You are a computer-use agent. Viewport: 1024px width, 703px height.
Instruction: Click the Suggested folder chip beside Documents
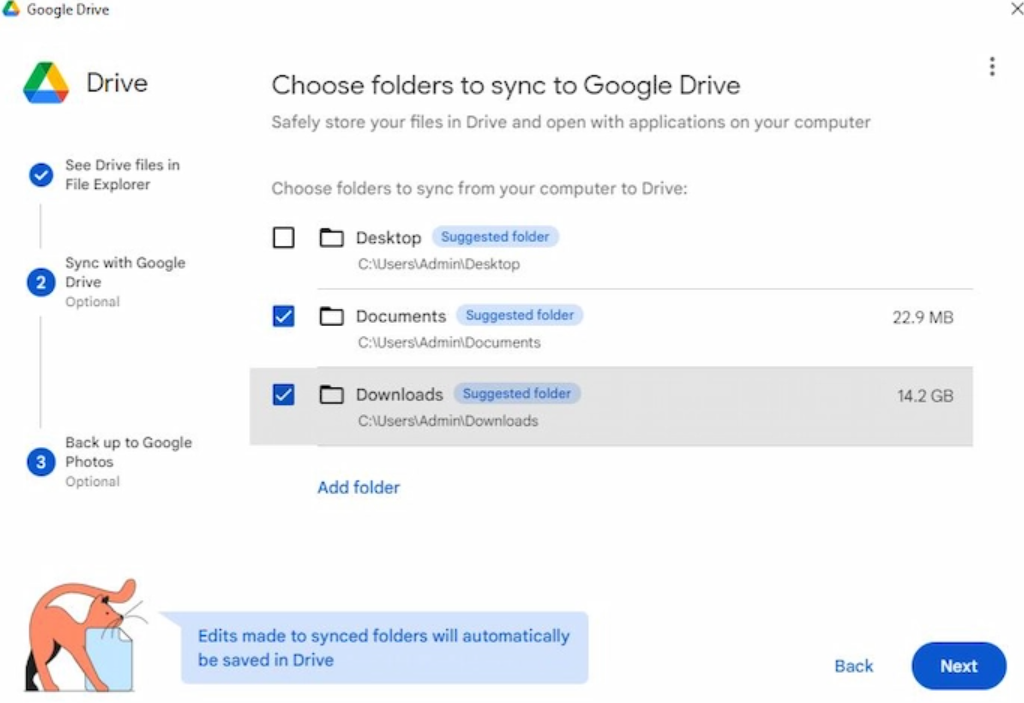pos(520,314)
